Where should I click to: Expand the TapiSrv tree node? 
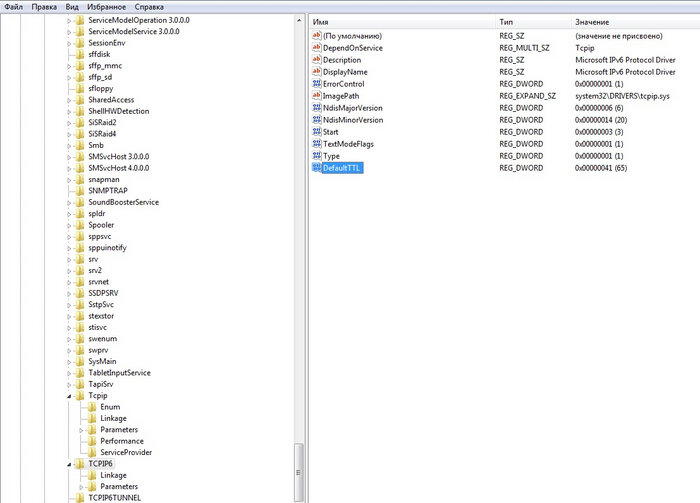[69, 385]
